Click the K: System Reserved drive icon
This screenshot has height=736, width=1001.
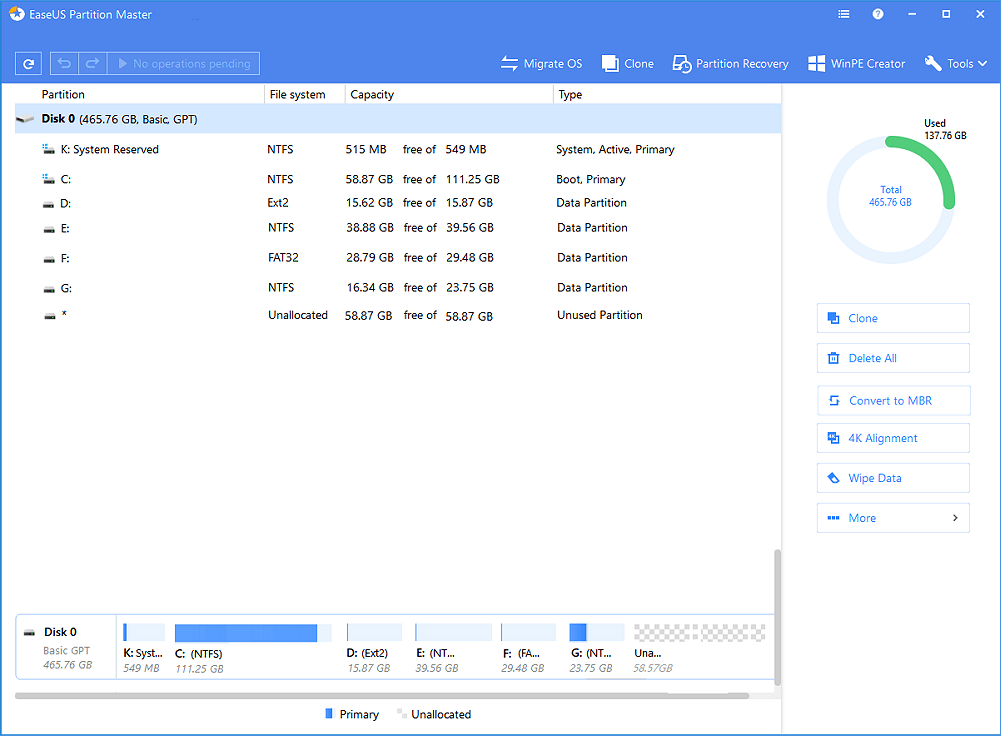coord(48,148)
